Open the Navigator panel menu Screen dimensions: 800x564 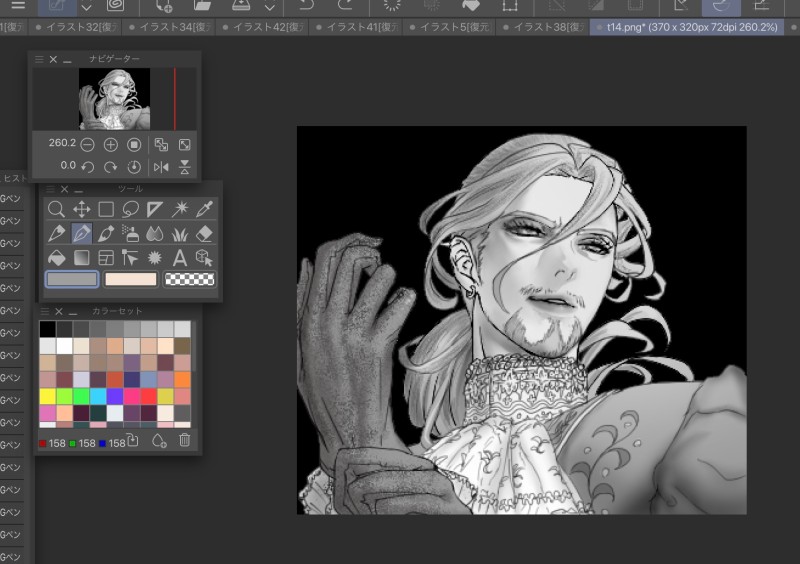40,60
